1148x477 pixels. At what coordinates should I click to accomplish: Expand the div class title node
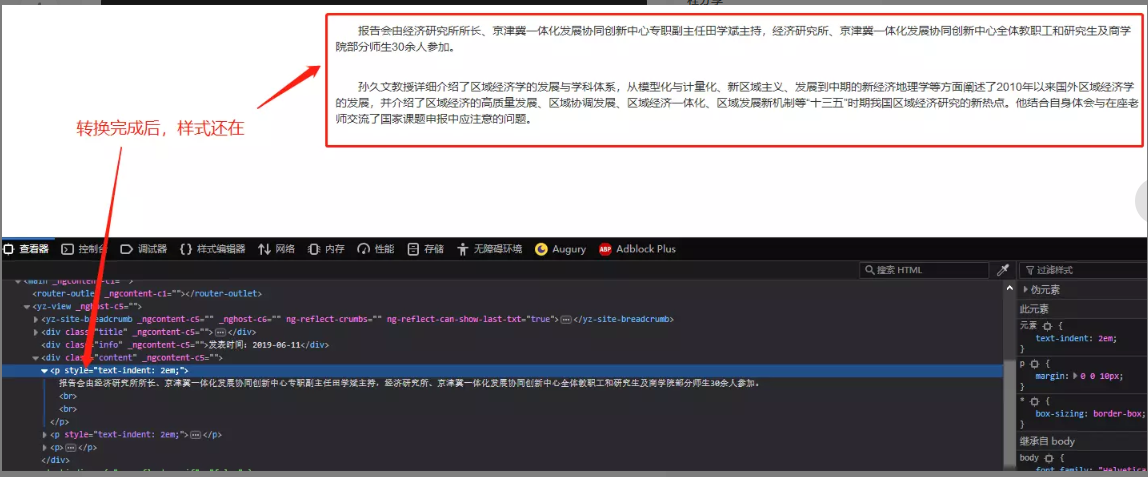point(36,332)
